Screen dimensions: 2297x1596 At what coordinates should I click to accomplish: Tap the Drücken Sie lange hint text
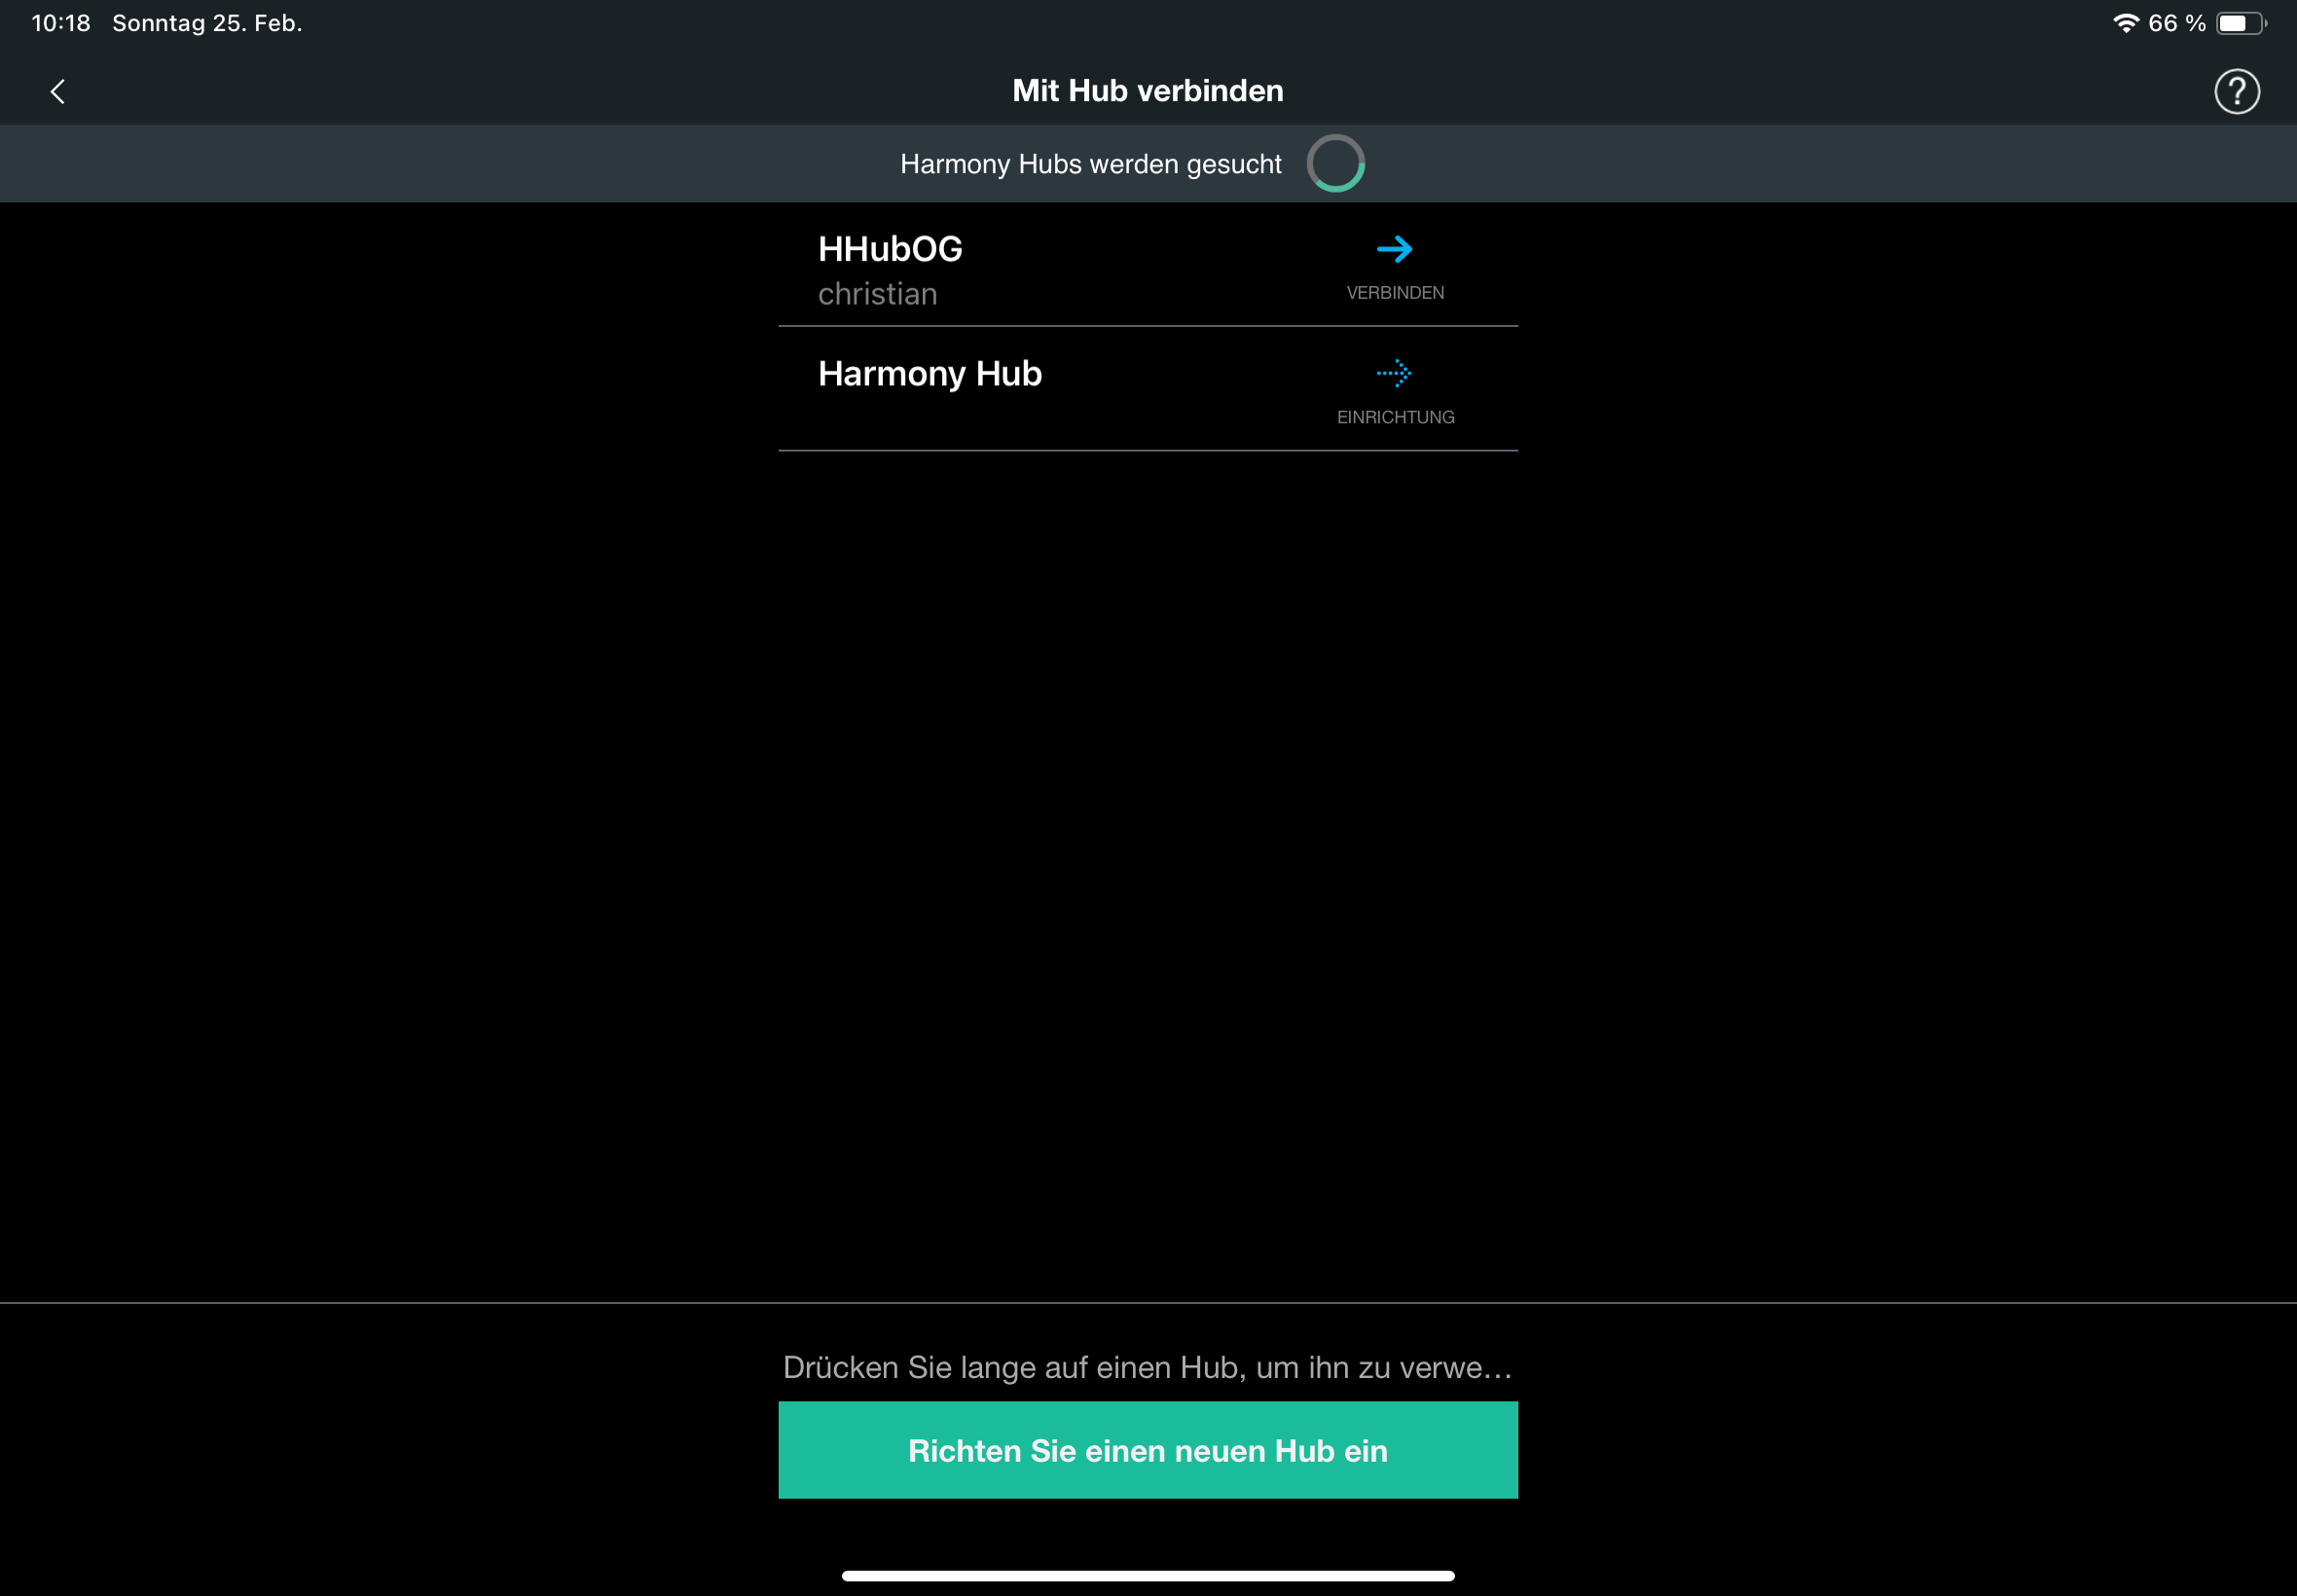pos(1148,1367)
